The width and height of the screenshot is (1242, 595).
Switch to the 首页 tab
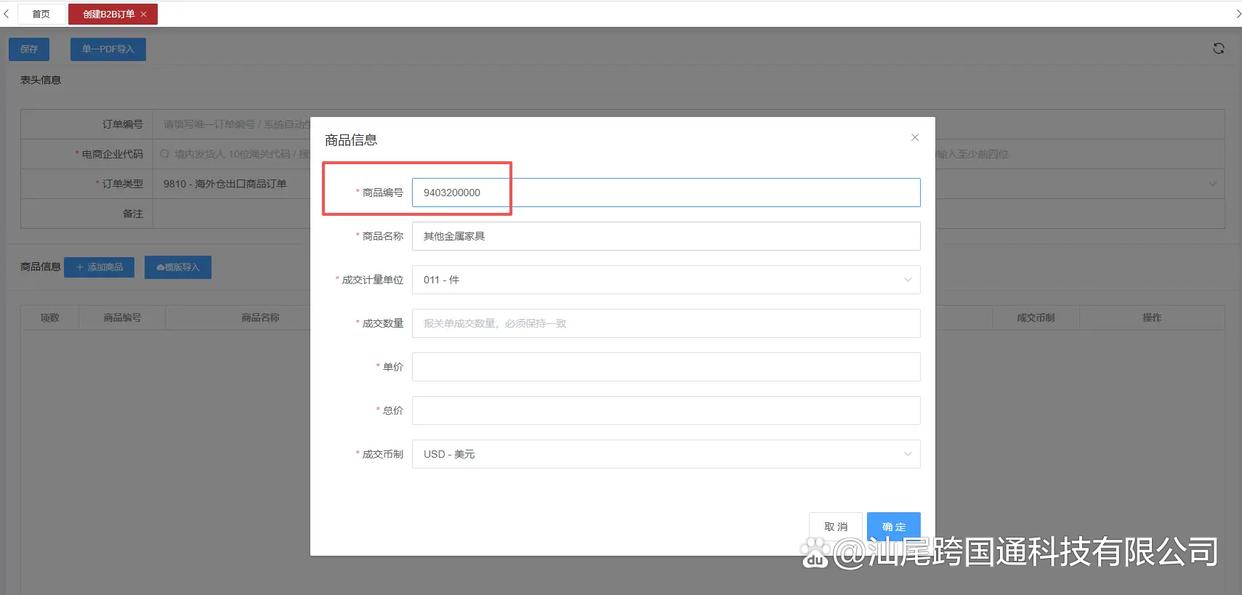[41, 14]
